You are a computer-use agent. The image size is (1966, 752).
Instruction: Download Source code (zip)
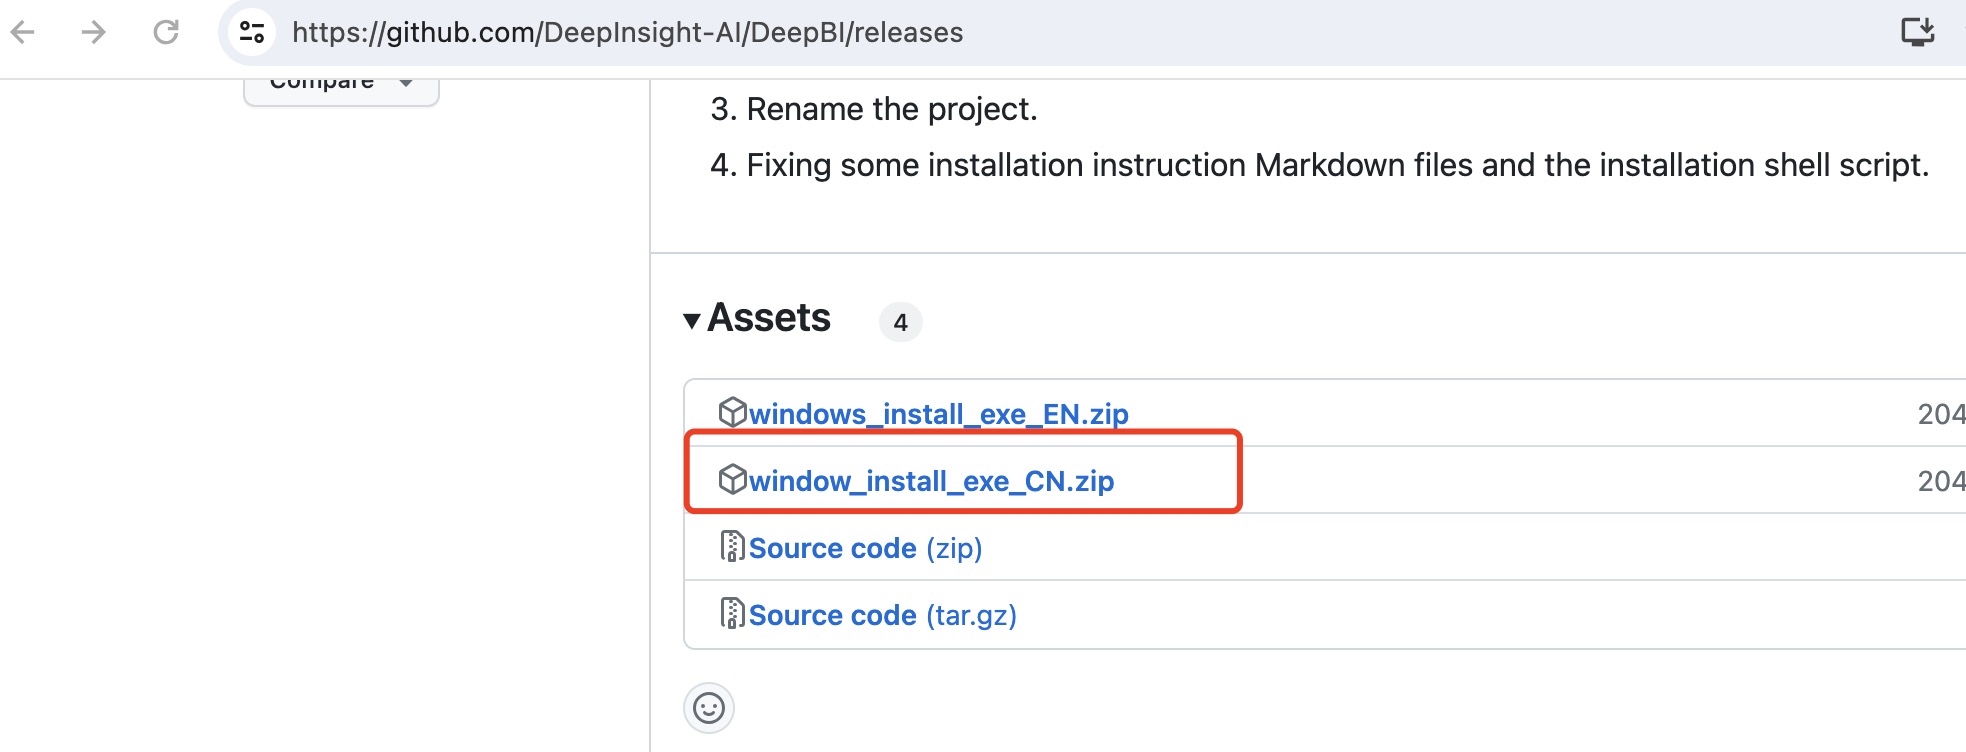click(865, 548)
